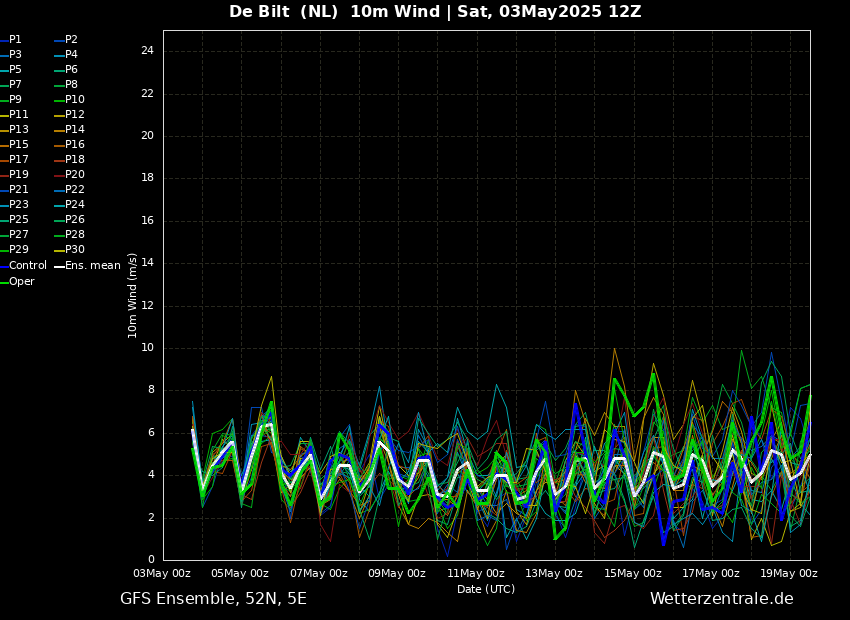Viewport: 850px width, 620px height.
Task: Click the GFS Ensemble, 52N, 5E caption
Action: pos(213,599)
